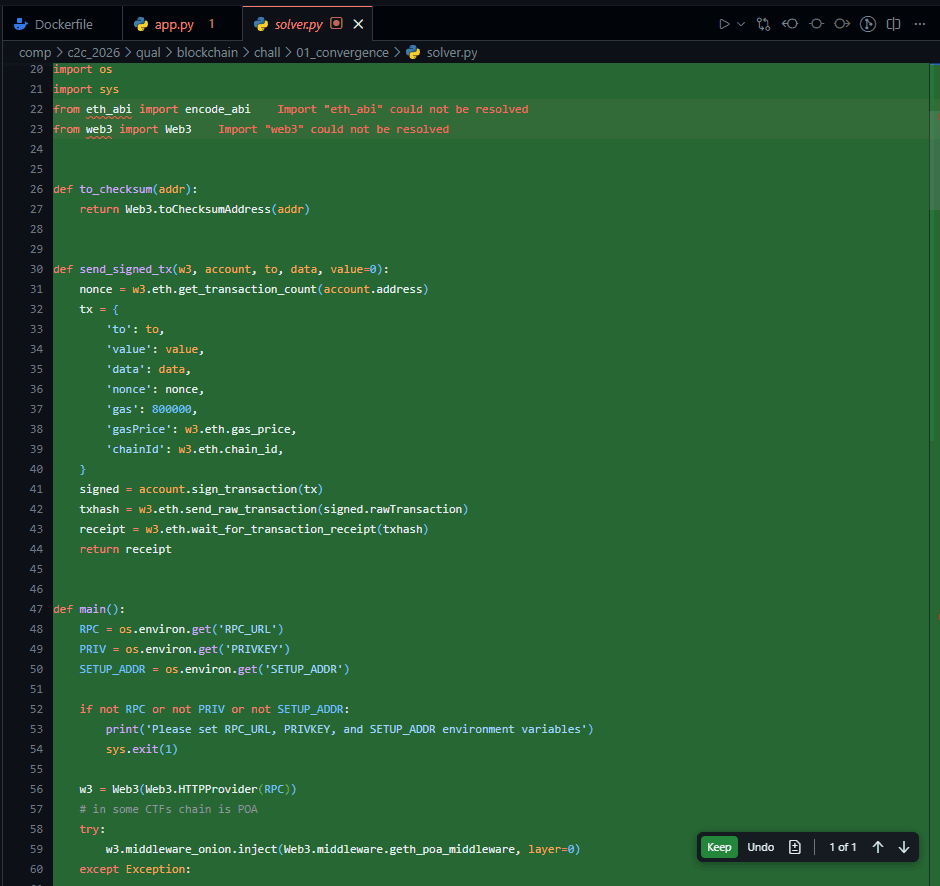Click Undo to reject the changes

point(761,847)
